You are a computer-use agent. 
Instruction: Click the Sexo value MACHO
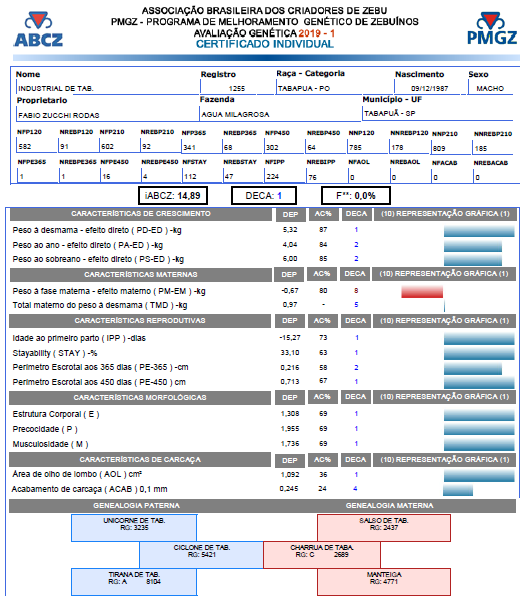490,89
